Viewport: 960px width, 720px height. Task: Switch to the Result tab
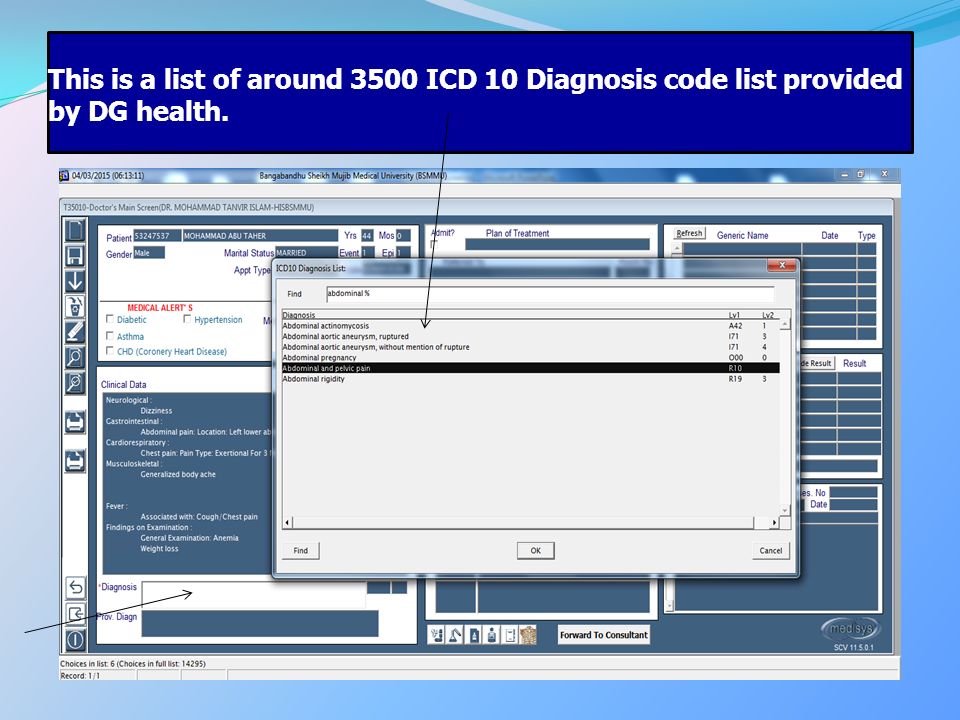click(854, 363)
